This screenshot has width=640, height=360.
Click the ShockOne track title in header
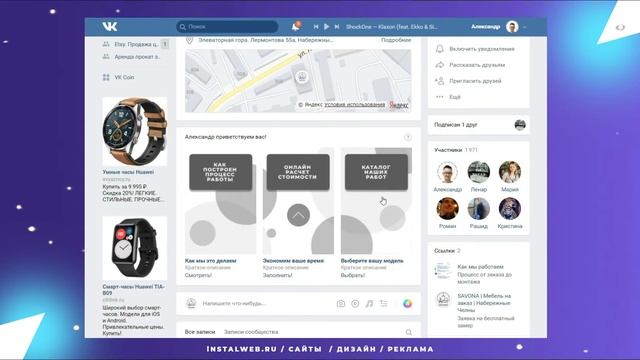click(391, 27)
